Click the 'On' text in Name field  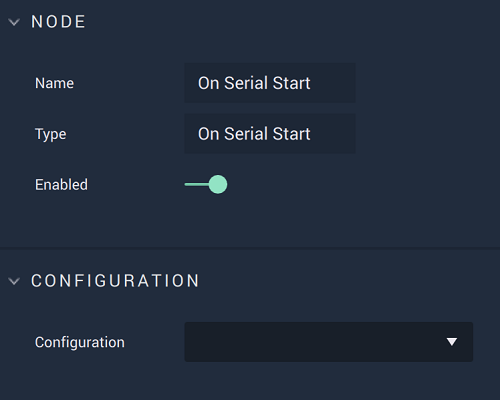click(x=208, y=83)
